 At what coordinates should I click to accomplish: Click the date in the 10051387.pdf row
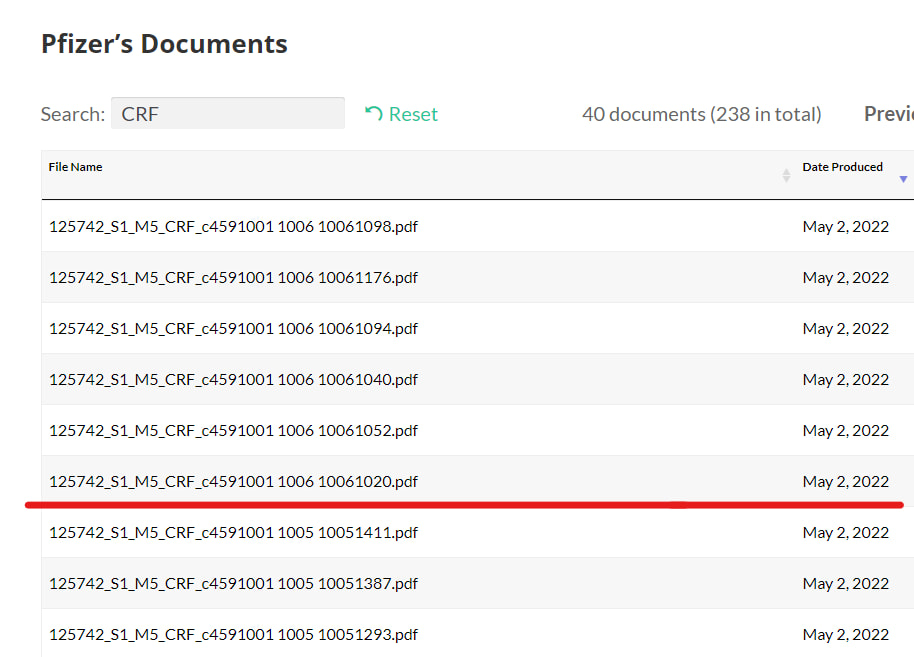(845, 583)
